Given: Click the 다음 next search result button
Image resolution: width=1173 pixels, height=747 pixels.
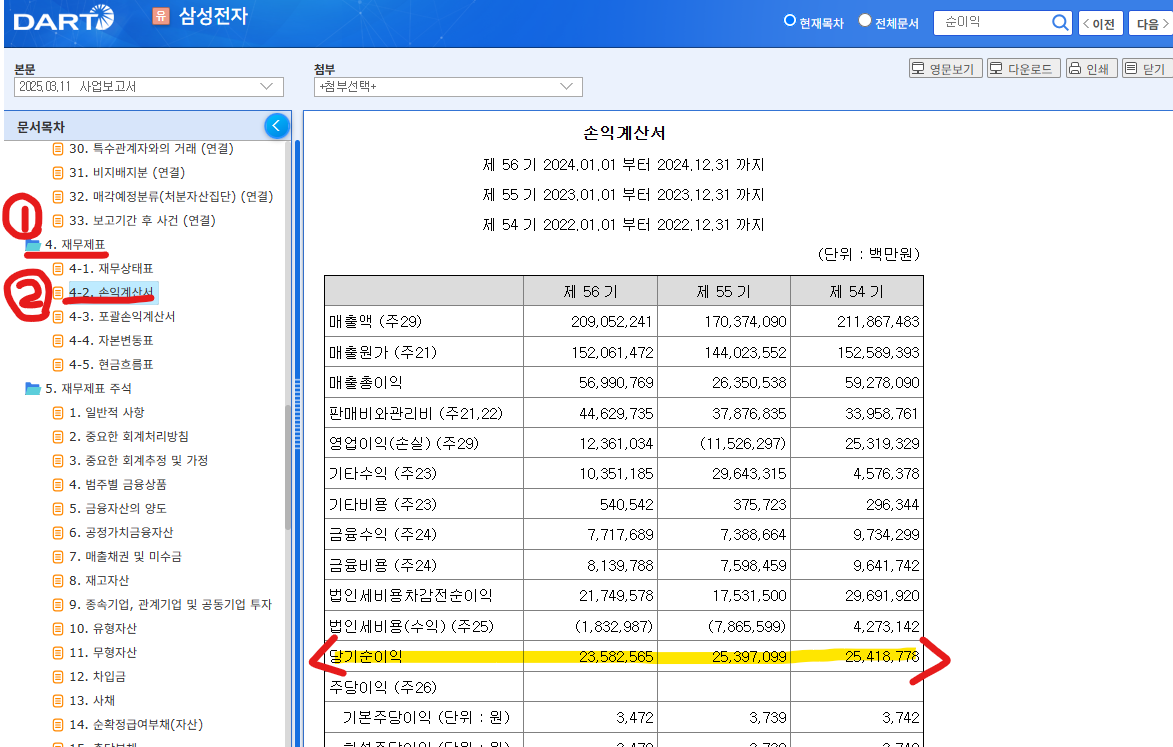Looking at the screenshot, I should (x=1150, y=22).
